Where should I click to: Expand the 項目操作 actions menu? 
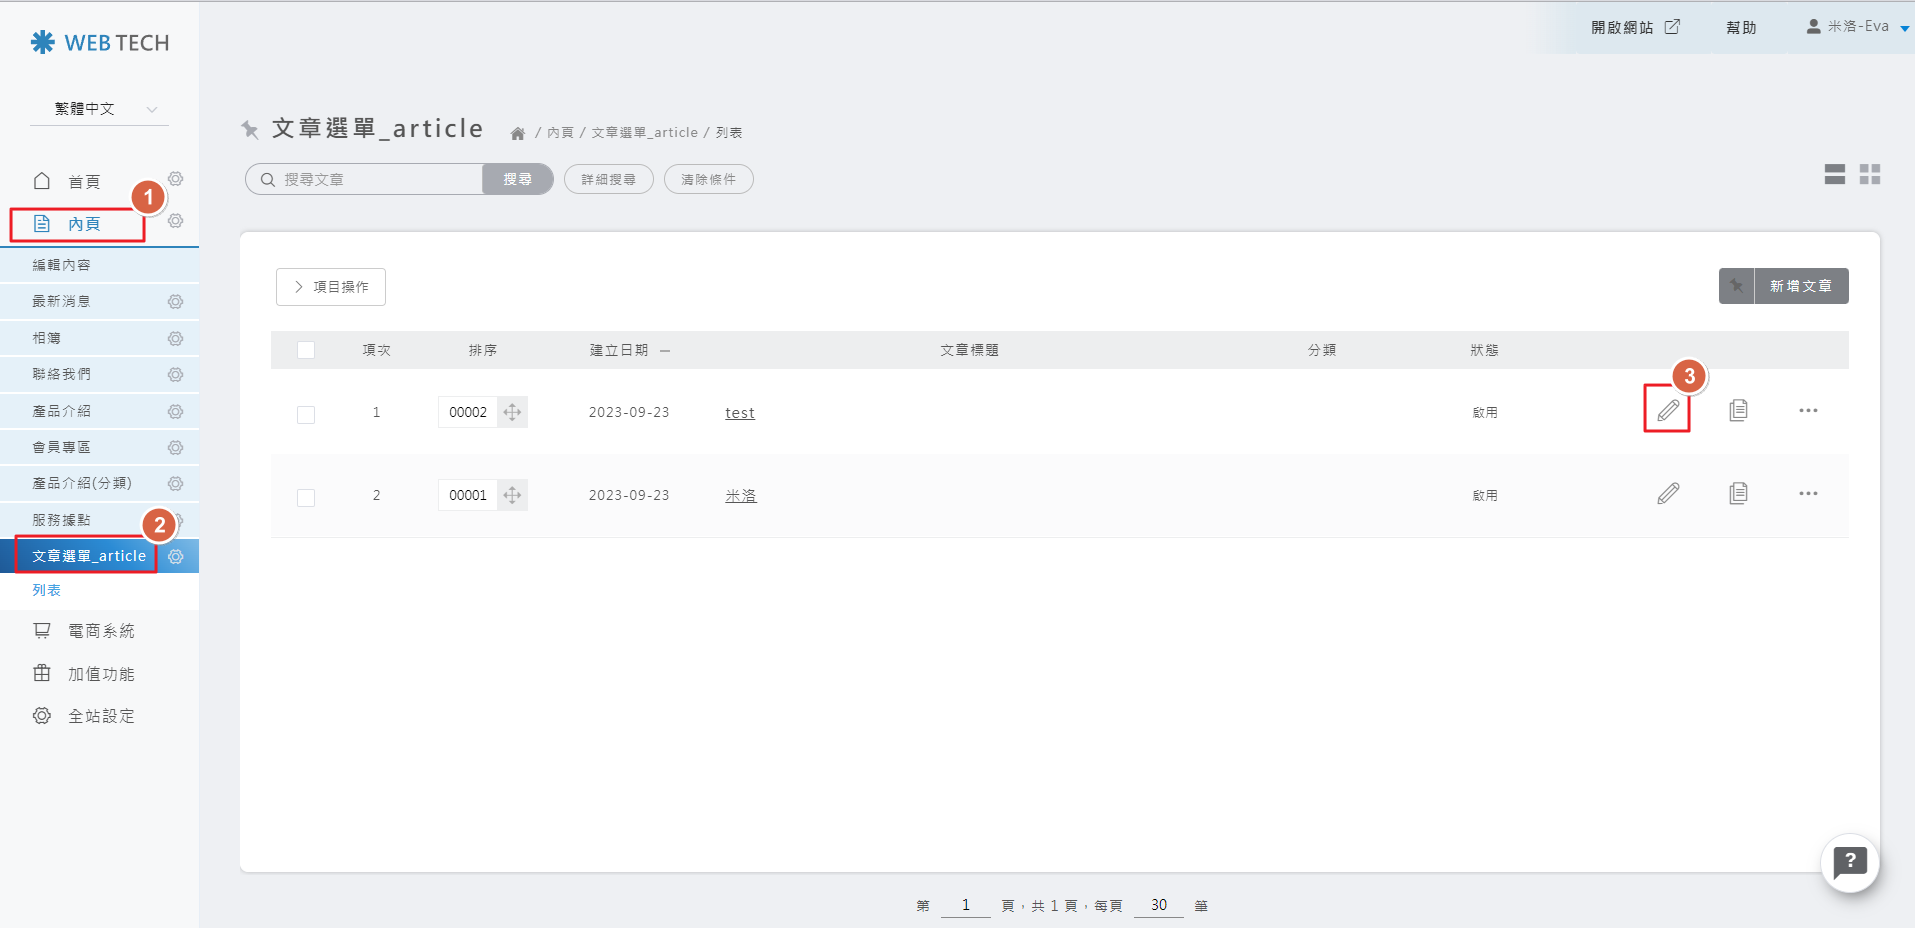331,287
